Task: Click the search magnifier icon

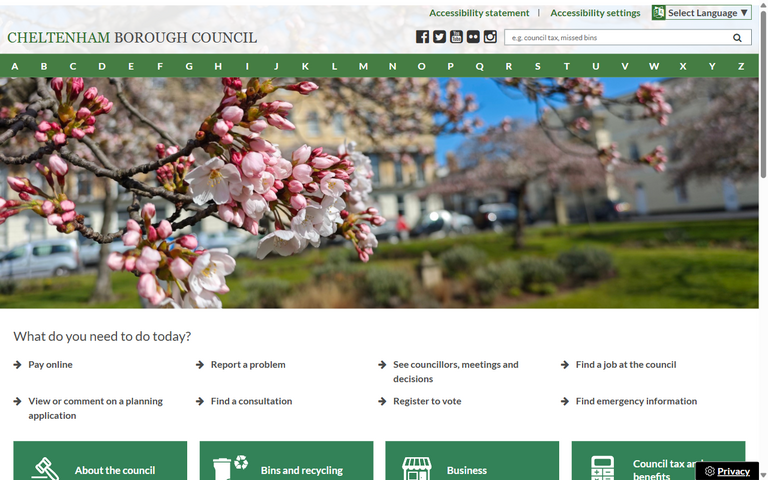Action: pos(738,38)
